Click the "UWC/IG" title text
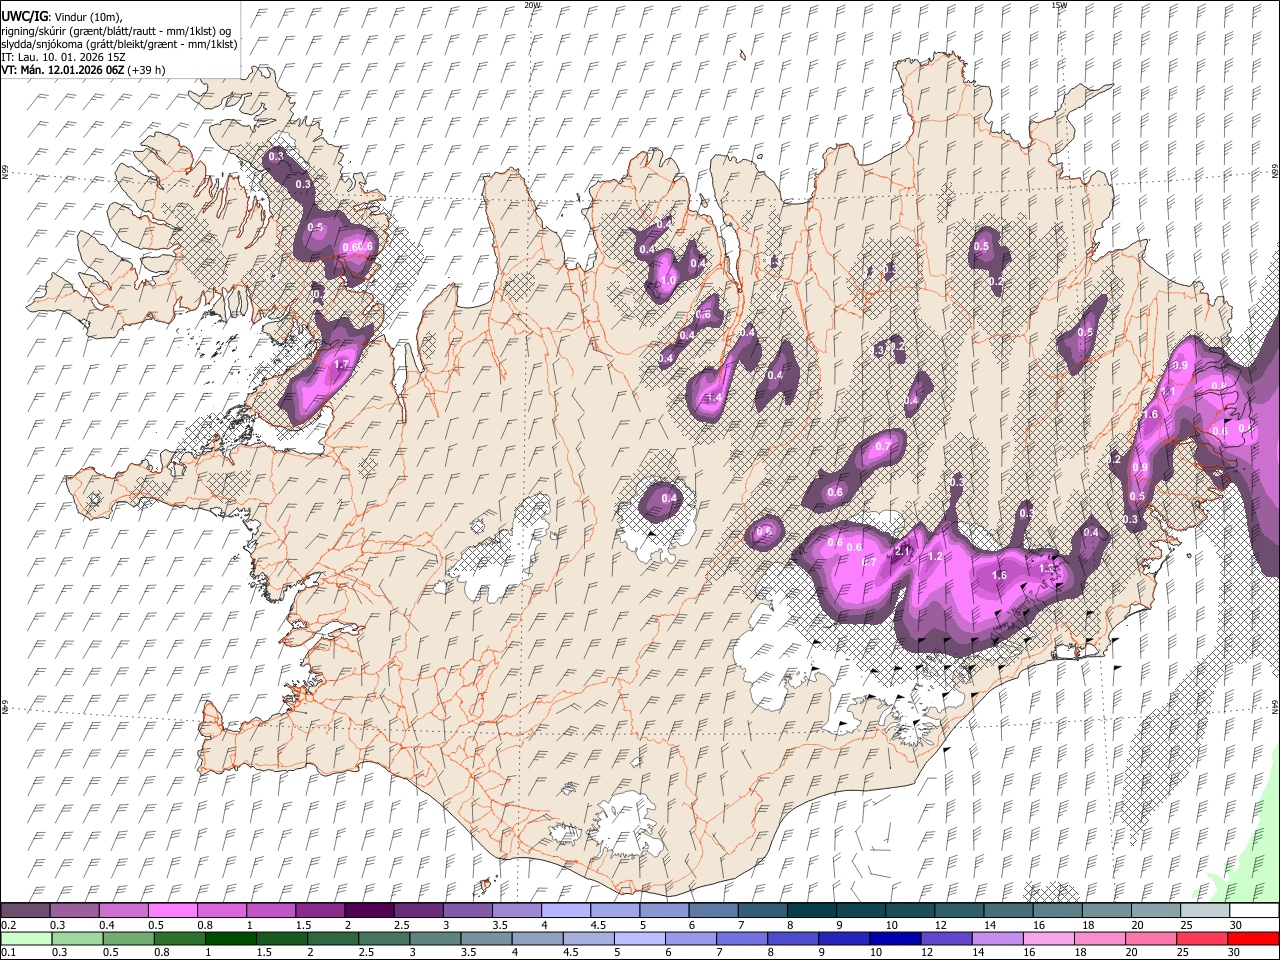The width and height of the screenshot is (1280, 960). 24,15
